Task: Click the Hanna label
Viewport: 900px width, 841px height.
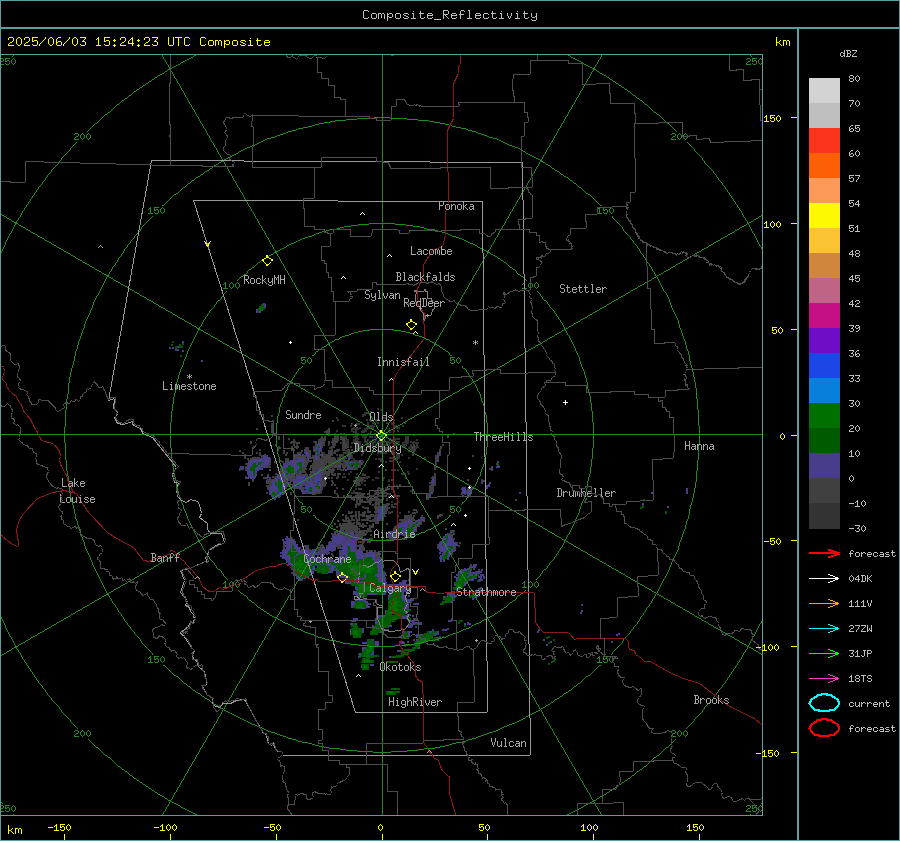Action: click(699, 446)
